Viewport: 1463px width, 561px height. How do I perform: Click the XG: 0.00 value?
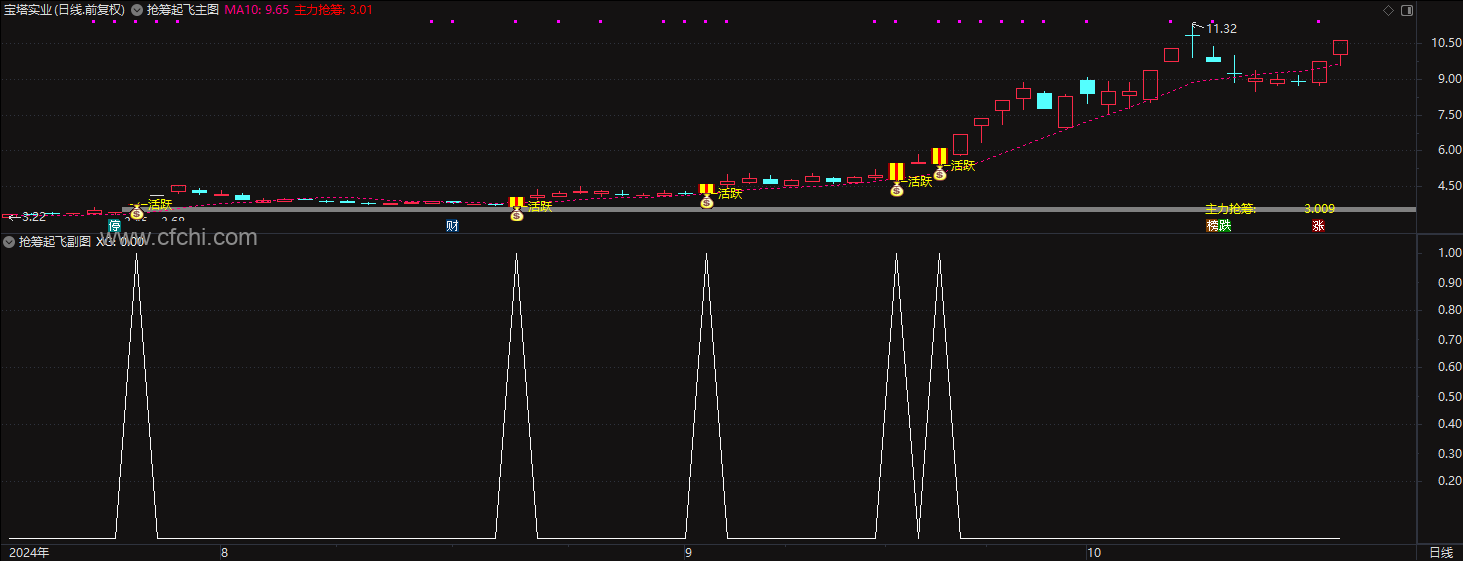pyautogui.click(x=119, y=242)
